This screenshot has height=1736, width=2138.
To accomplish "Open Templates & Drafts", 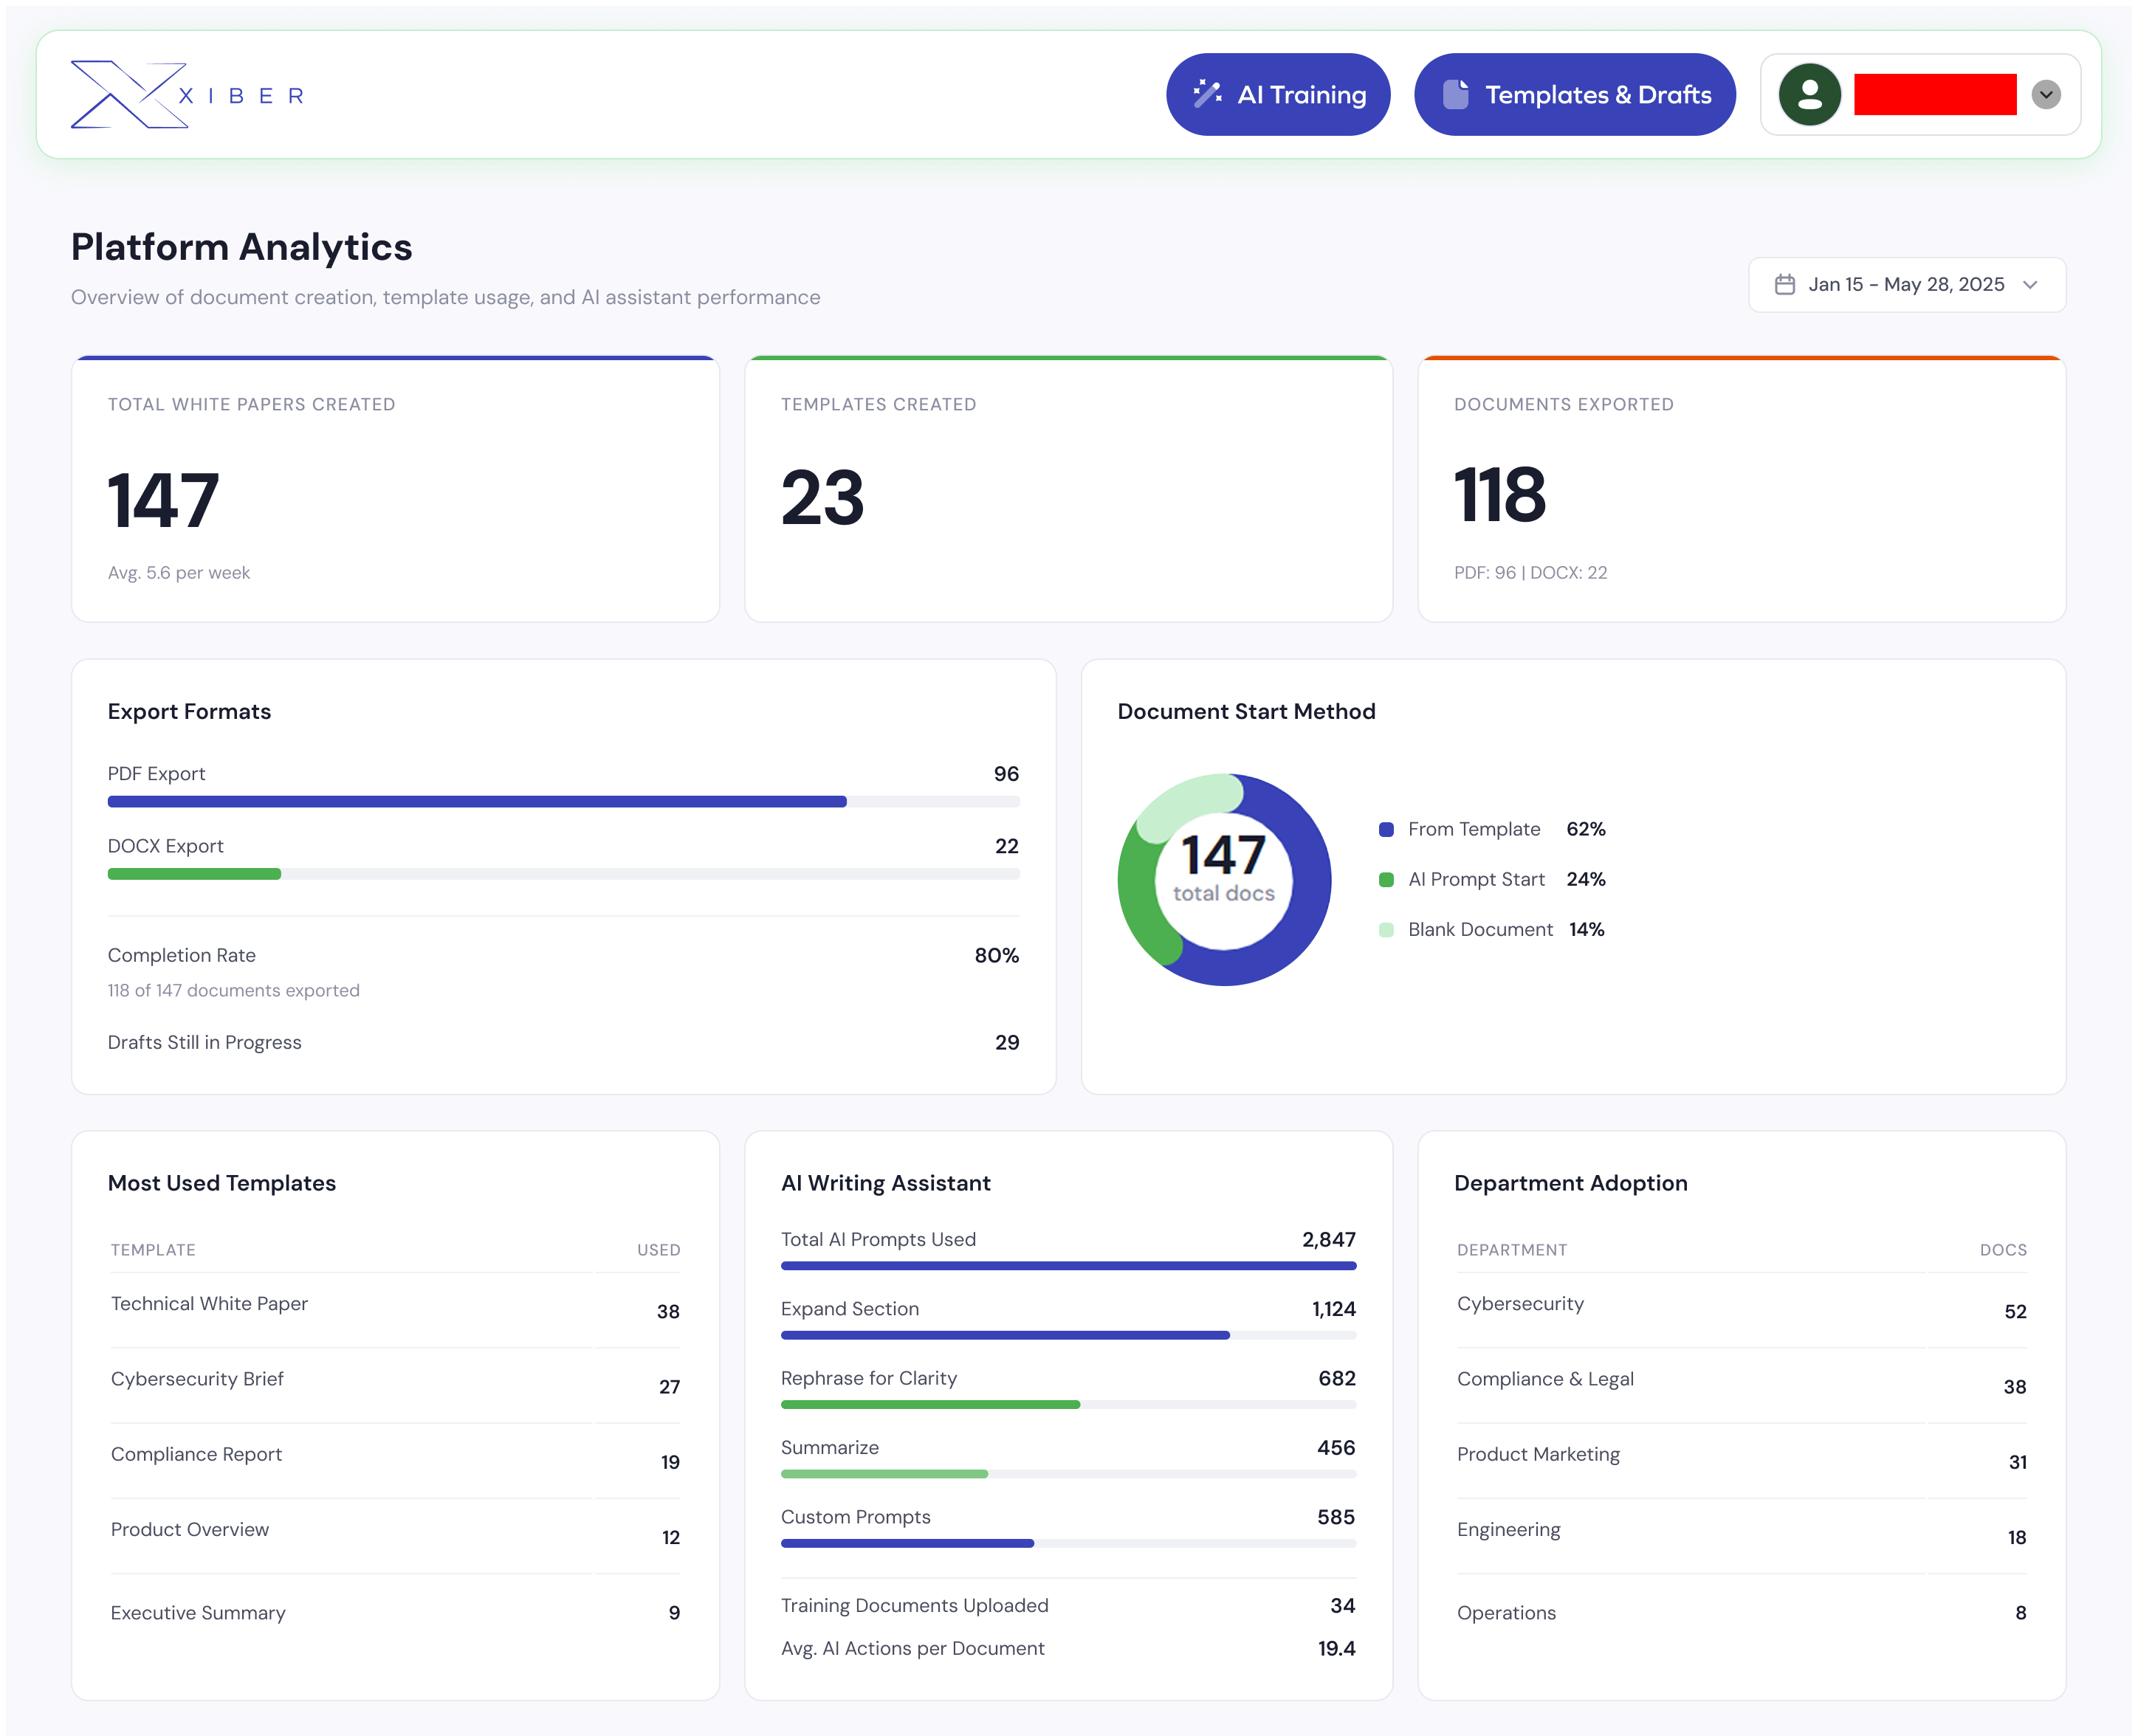I will (1574, 95).
